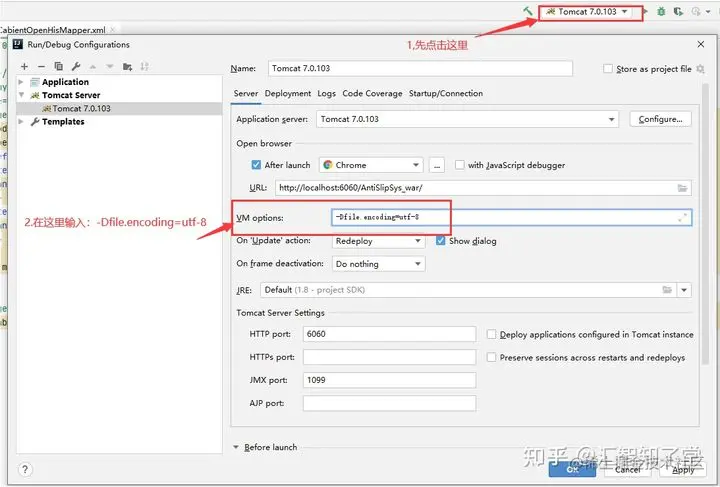This screenshot has height=487, width=720.
Task: Click the folder icon in the URL field
Action: click(682, 188)
